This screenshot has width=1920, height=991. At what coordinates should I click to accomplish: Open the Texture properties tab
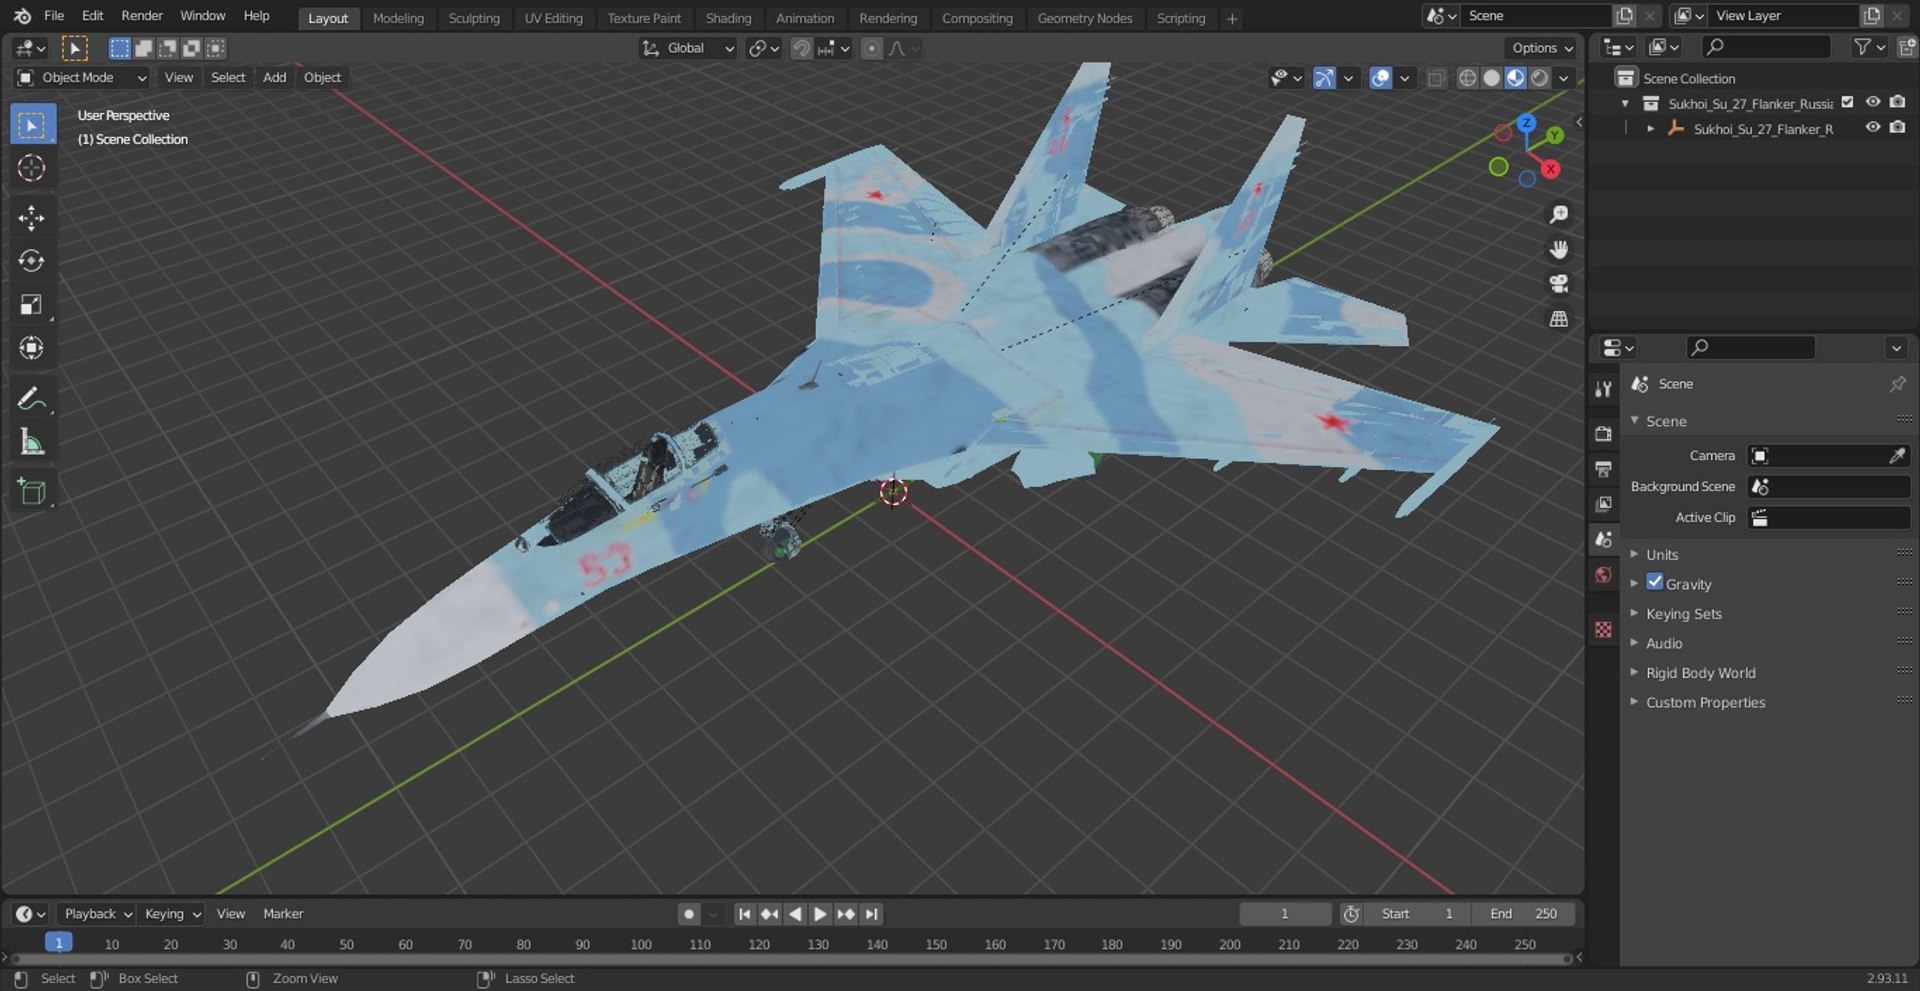tap(1603, 629)
